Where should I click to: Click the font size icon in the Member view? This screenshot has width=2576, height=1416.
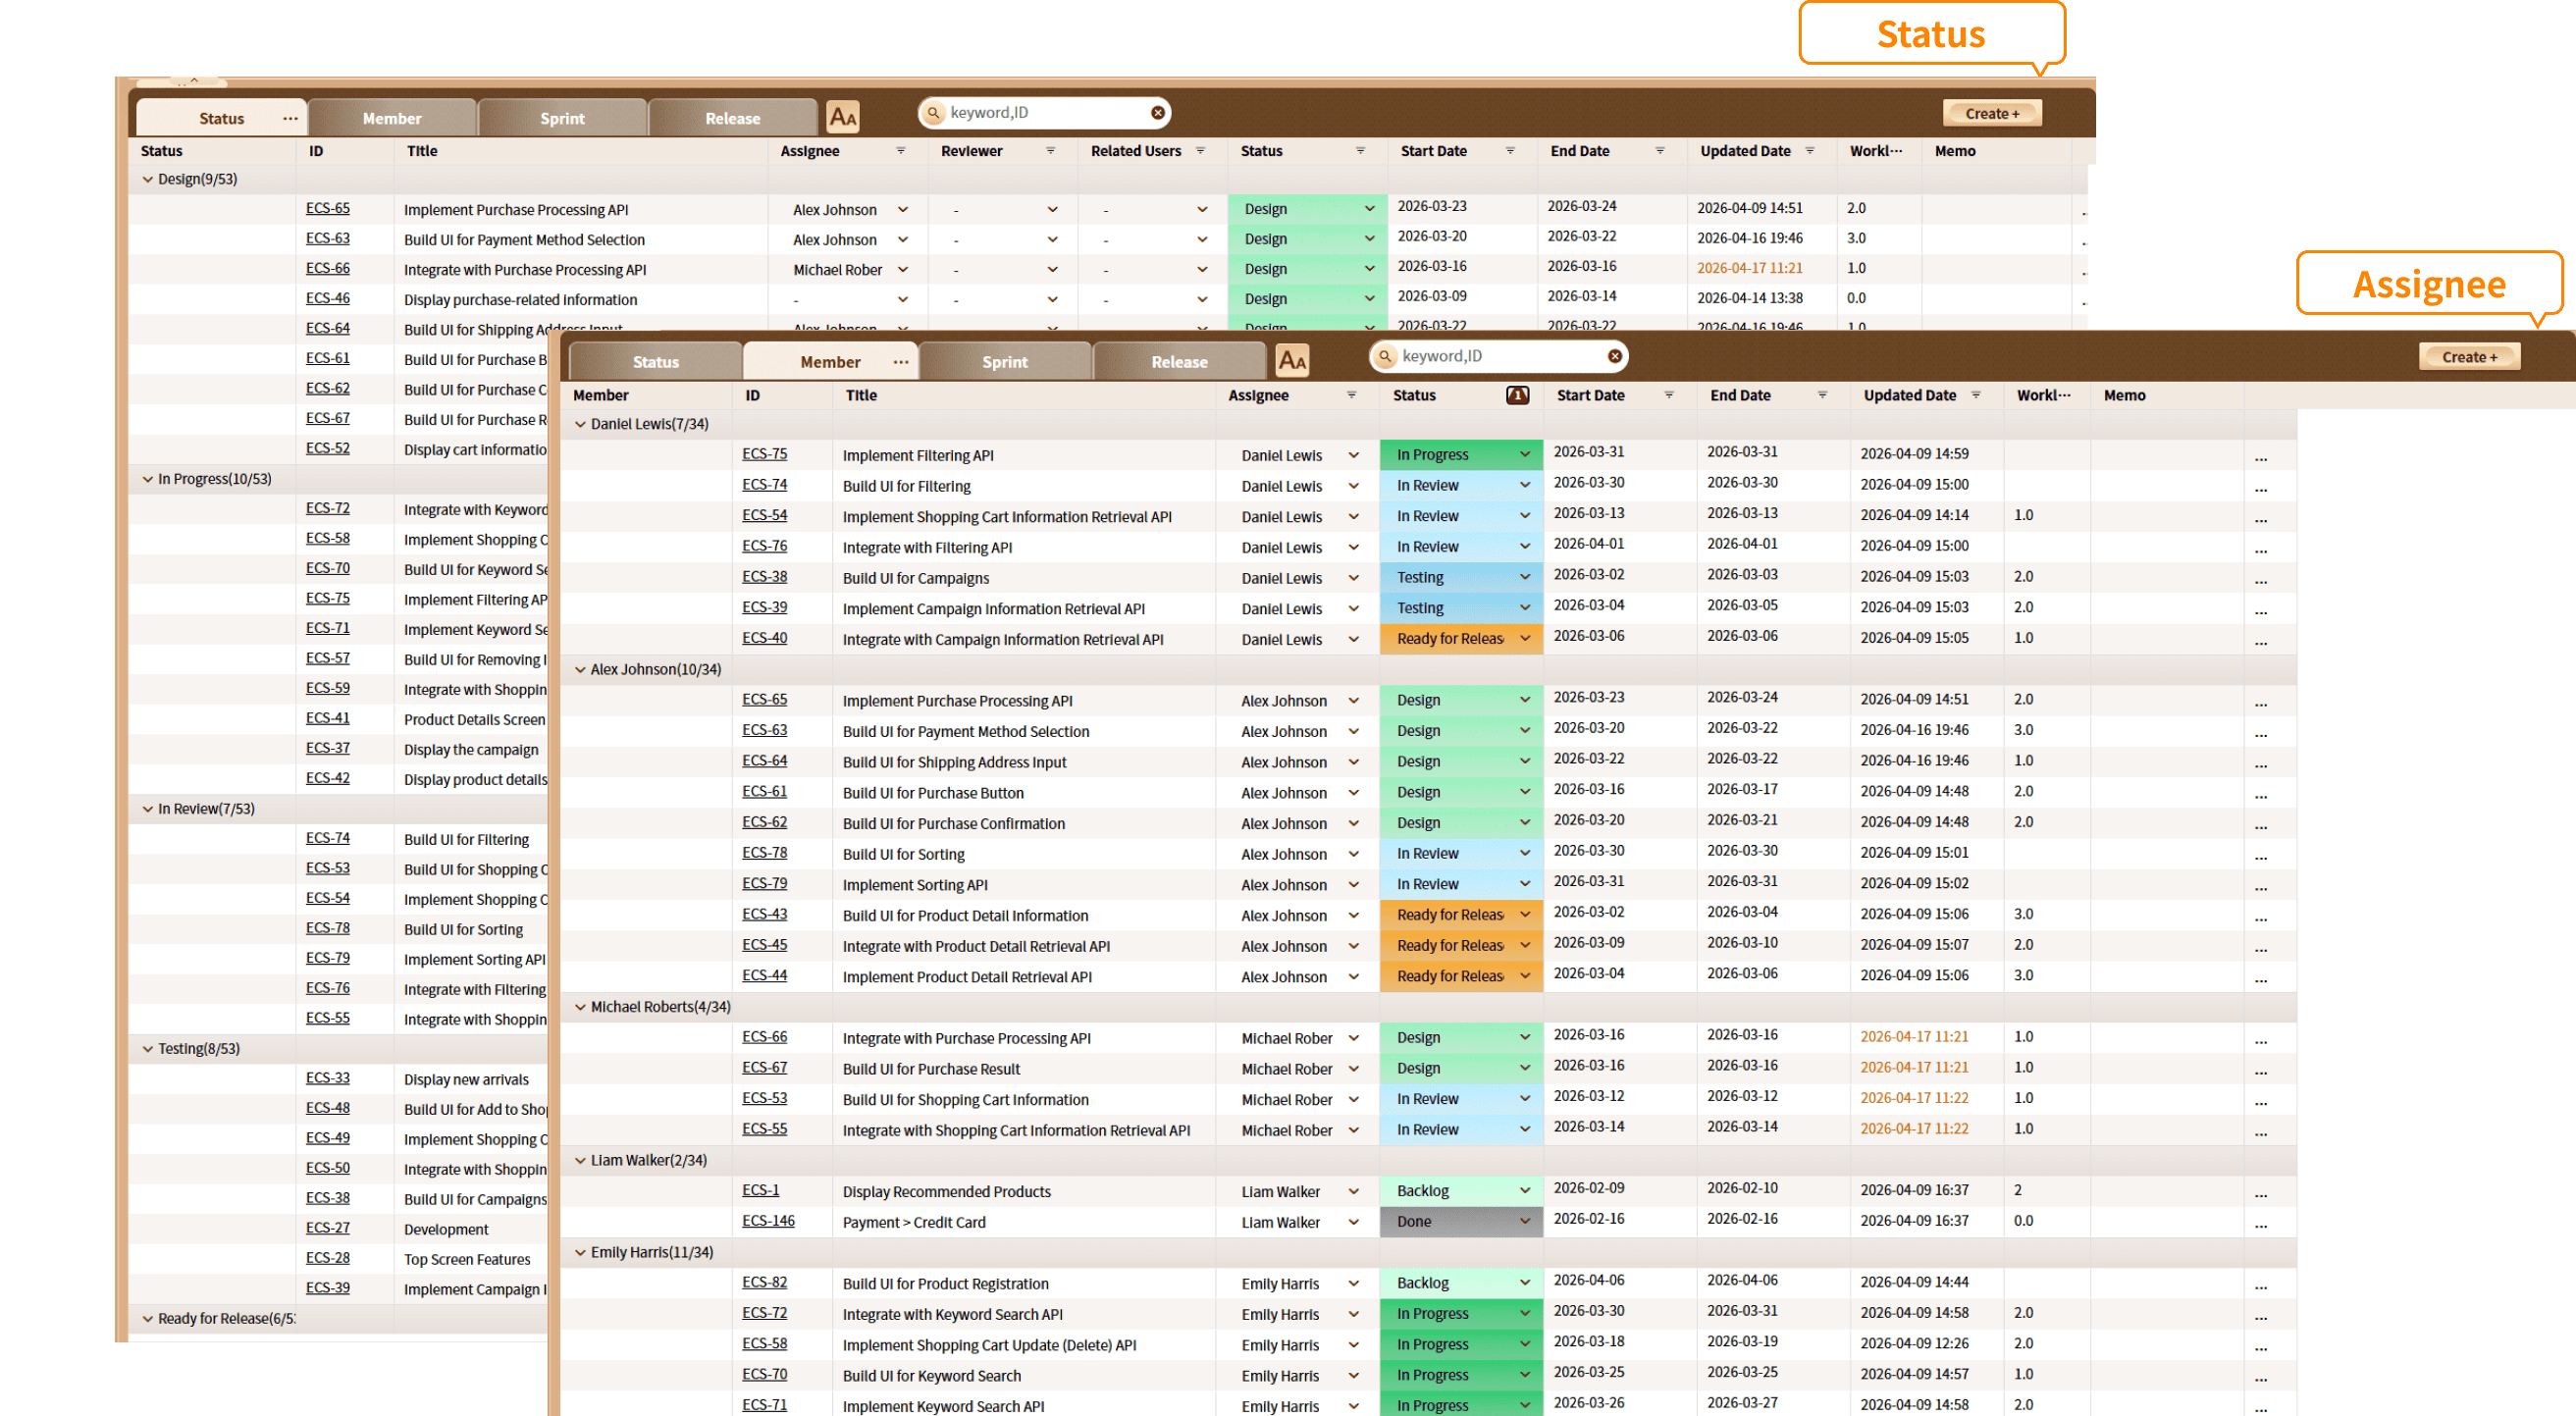click(1292, 360)
